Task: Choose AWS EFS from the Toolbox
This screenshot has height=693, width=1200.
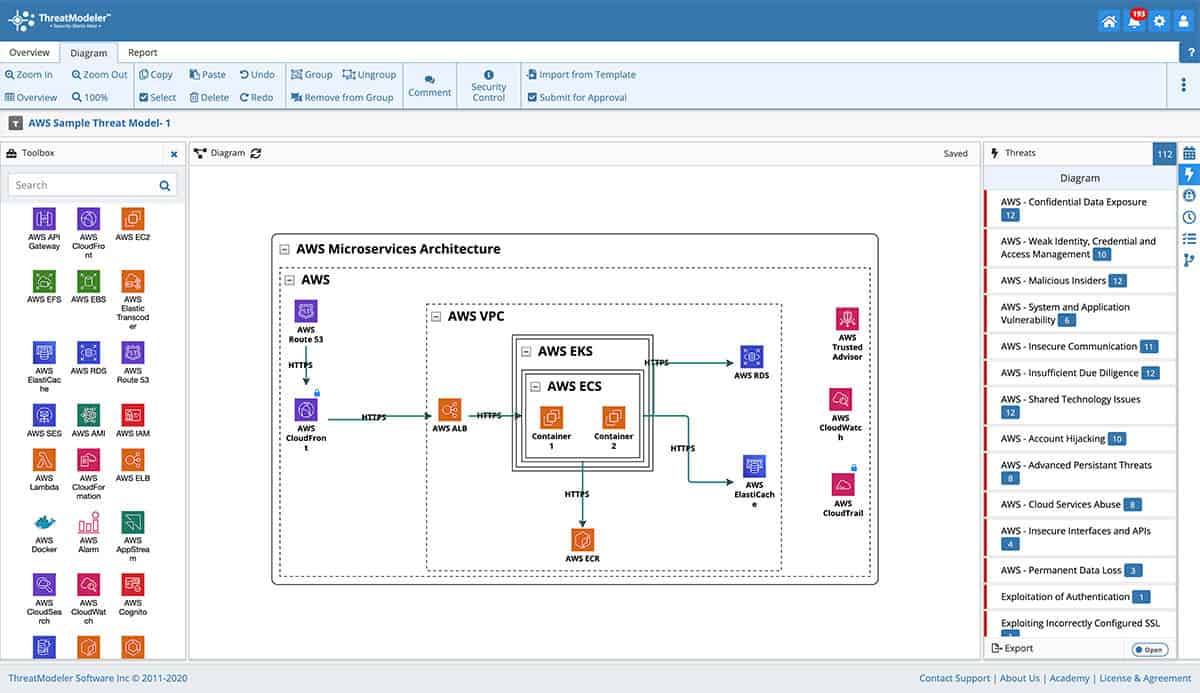Action: pos(44,281)
